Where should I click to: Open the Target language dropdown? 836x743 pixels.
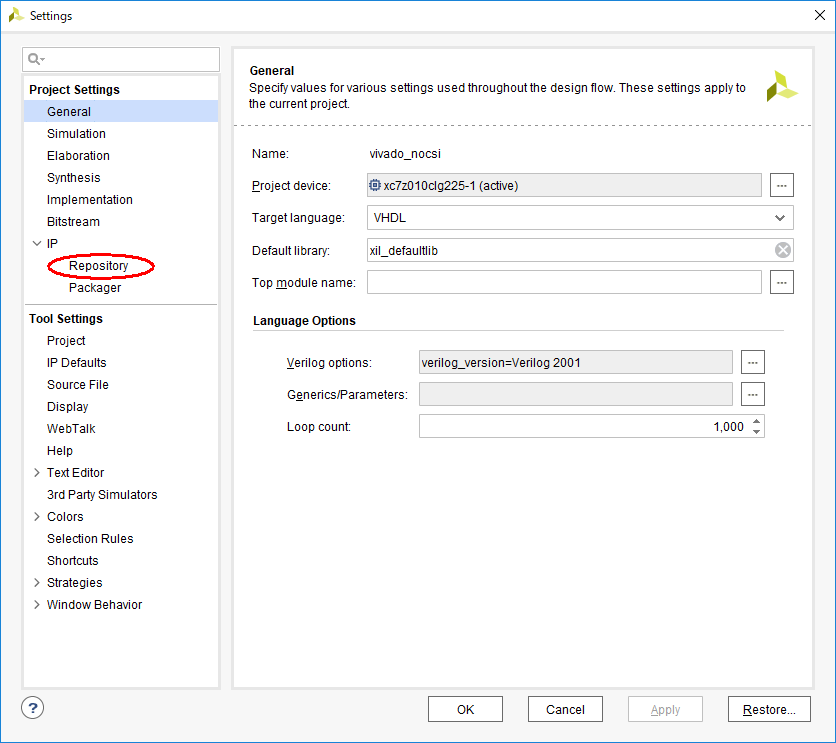click(779, 217)
